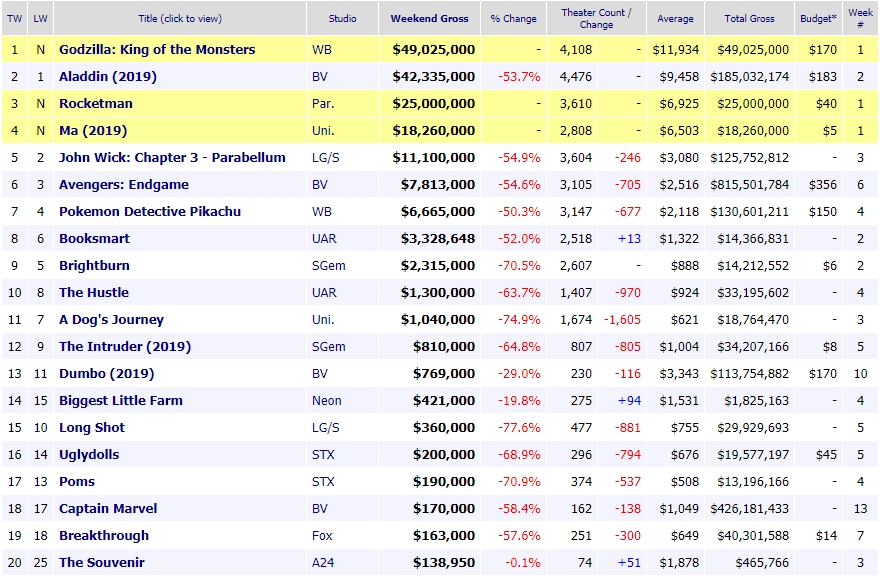
Task: Click the '+94' theater change value
Action: [x=629, y=400]
